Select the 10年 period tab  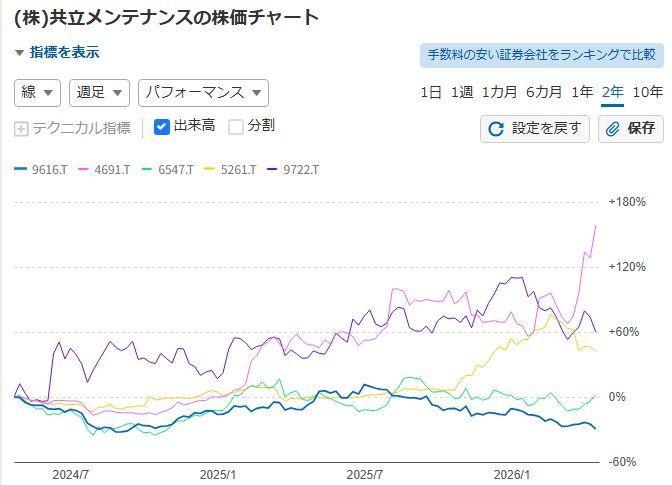pos(648,92)
